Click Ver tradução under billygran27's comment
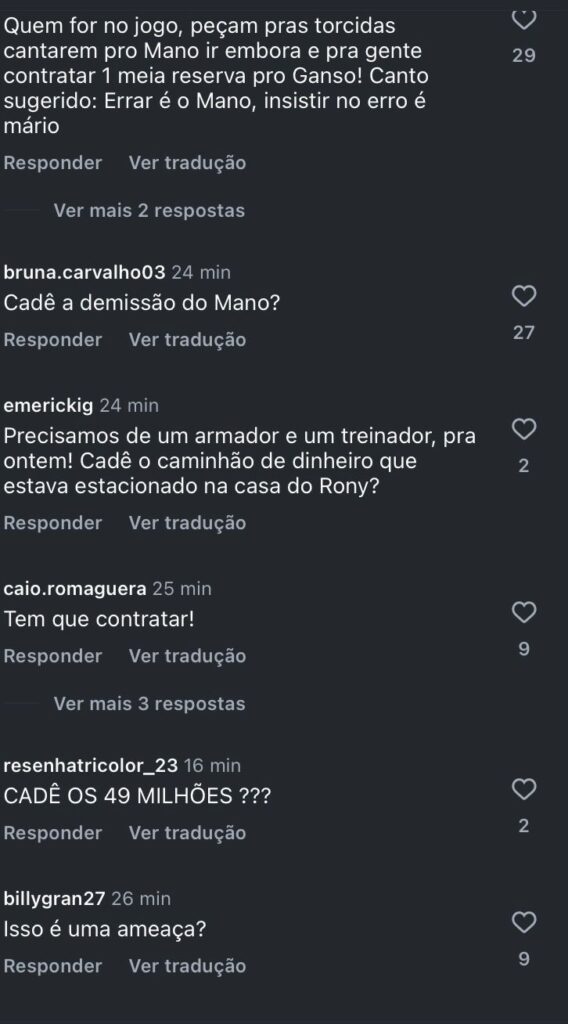This screenshot has width=568, height=1024. click(187, 966)
